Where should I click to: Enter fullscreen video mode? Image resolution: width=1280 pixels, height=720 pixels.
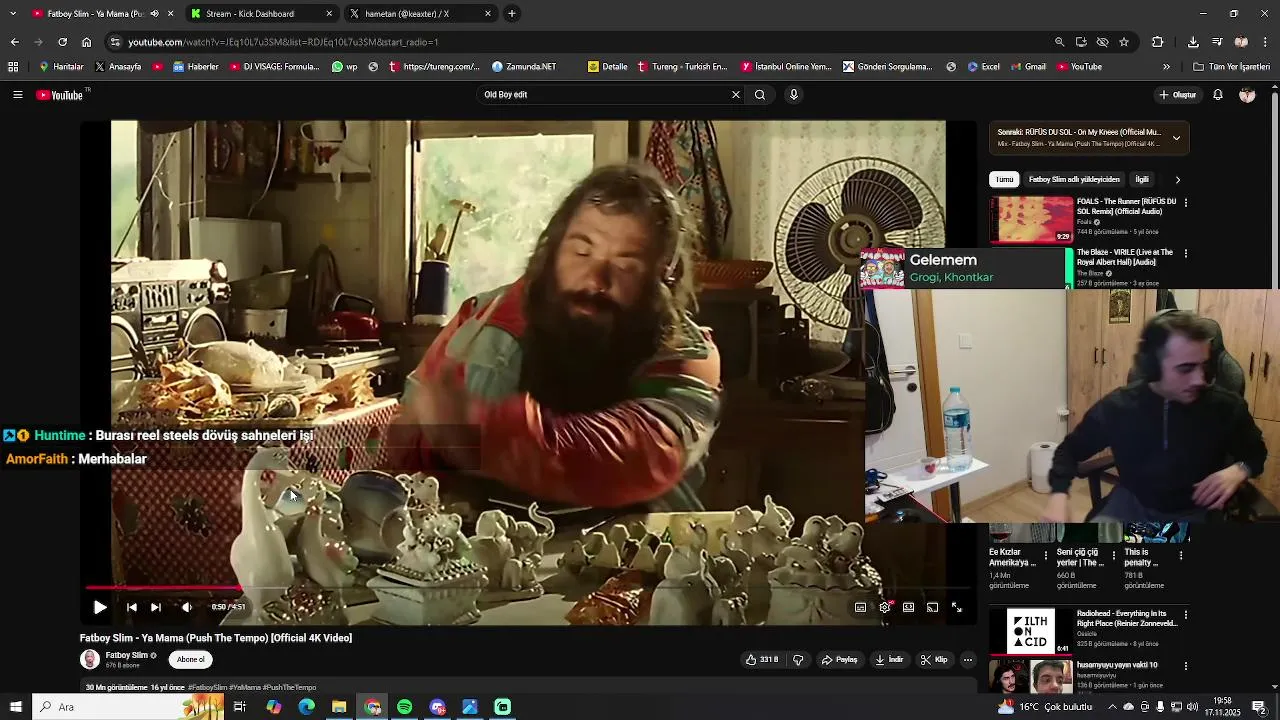coord(956,607)
